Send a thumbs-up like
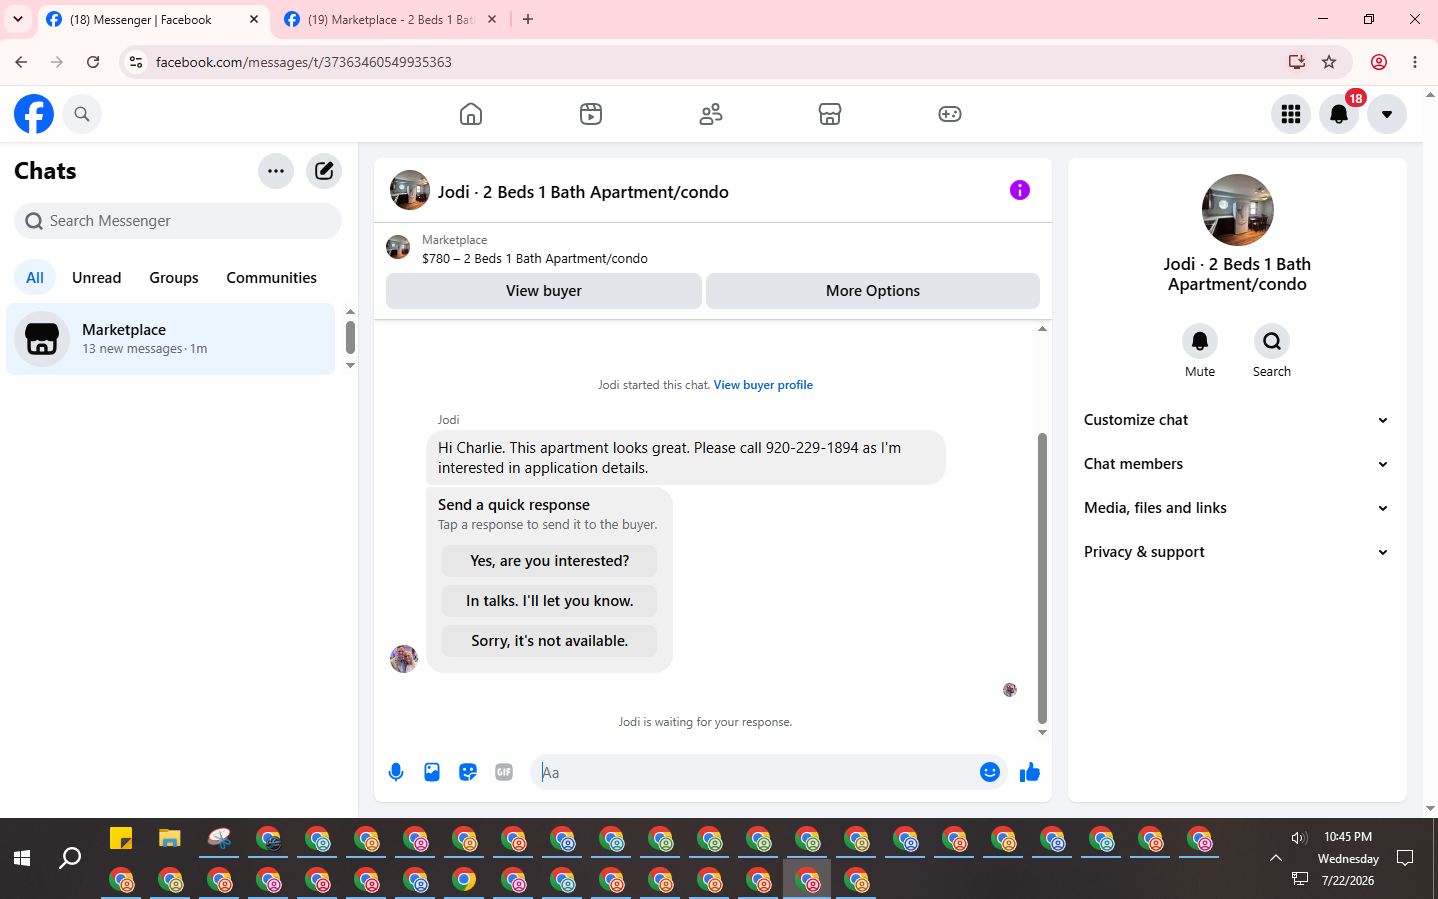The image size is (1438, 899). pos(1030,772)
